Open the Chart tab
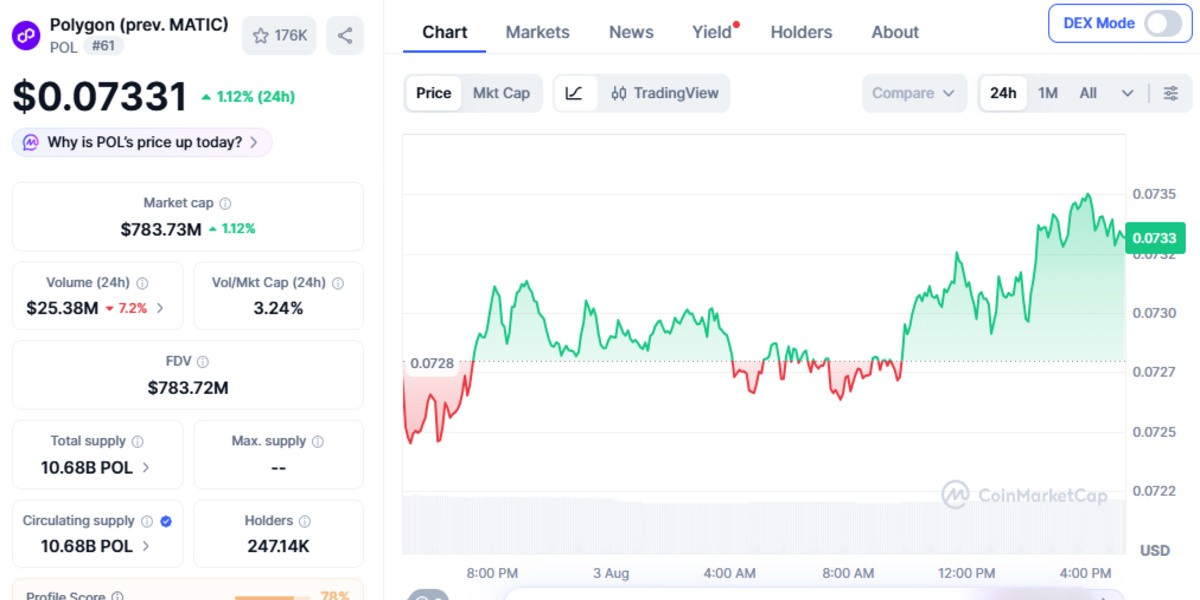The height and width of the screenshot is (600, 1200). [x=445, y=32]
